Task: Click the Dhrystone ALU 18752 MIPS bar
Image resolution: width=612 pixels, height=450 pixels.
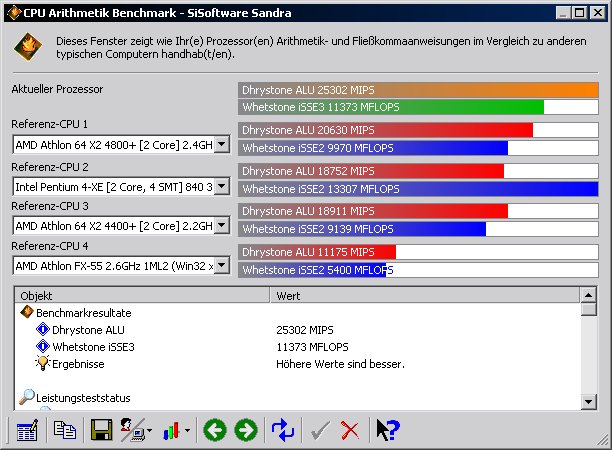Action: coord(418,171)
